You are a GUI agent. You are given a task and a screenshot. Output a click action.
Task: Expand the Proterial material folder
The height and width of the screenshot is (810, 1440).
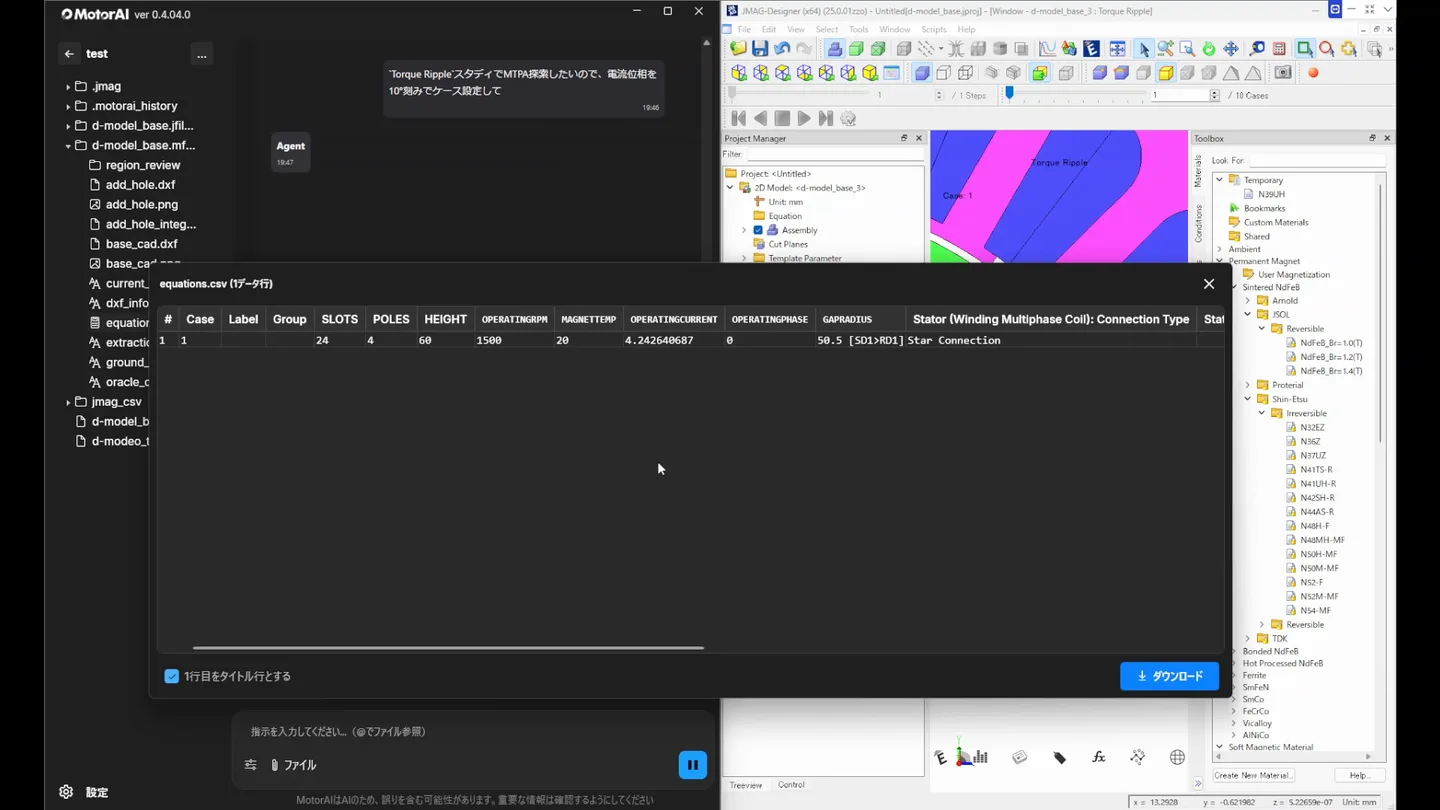1248,385
